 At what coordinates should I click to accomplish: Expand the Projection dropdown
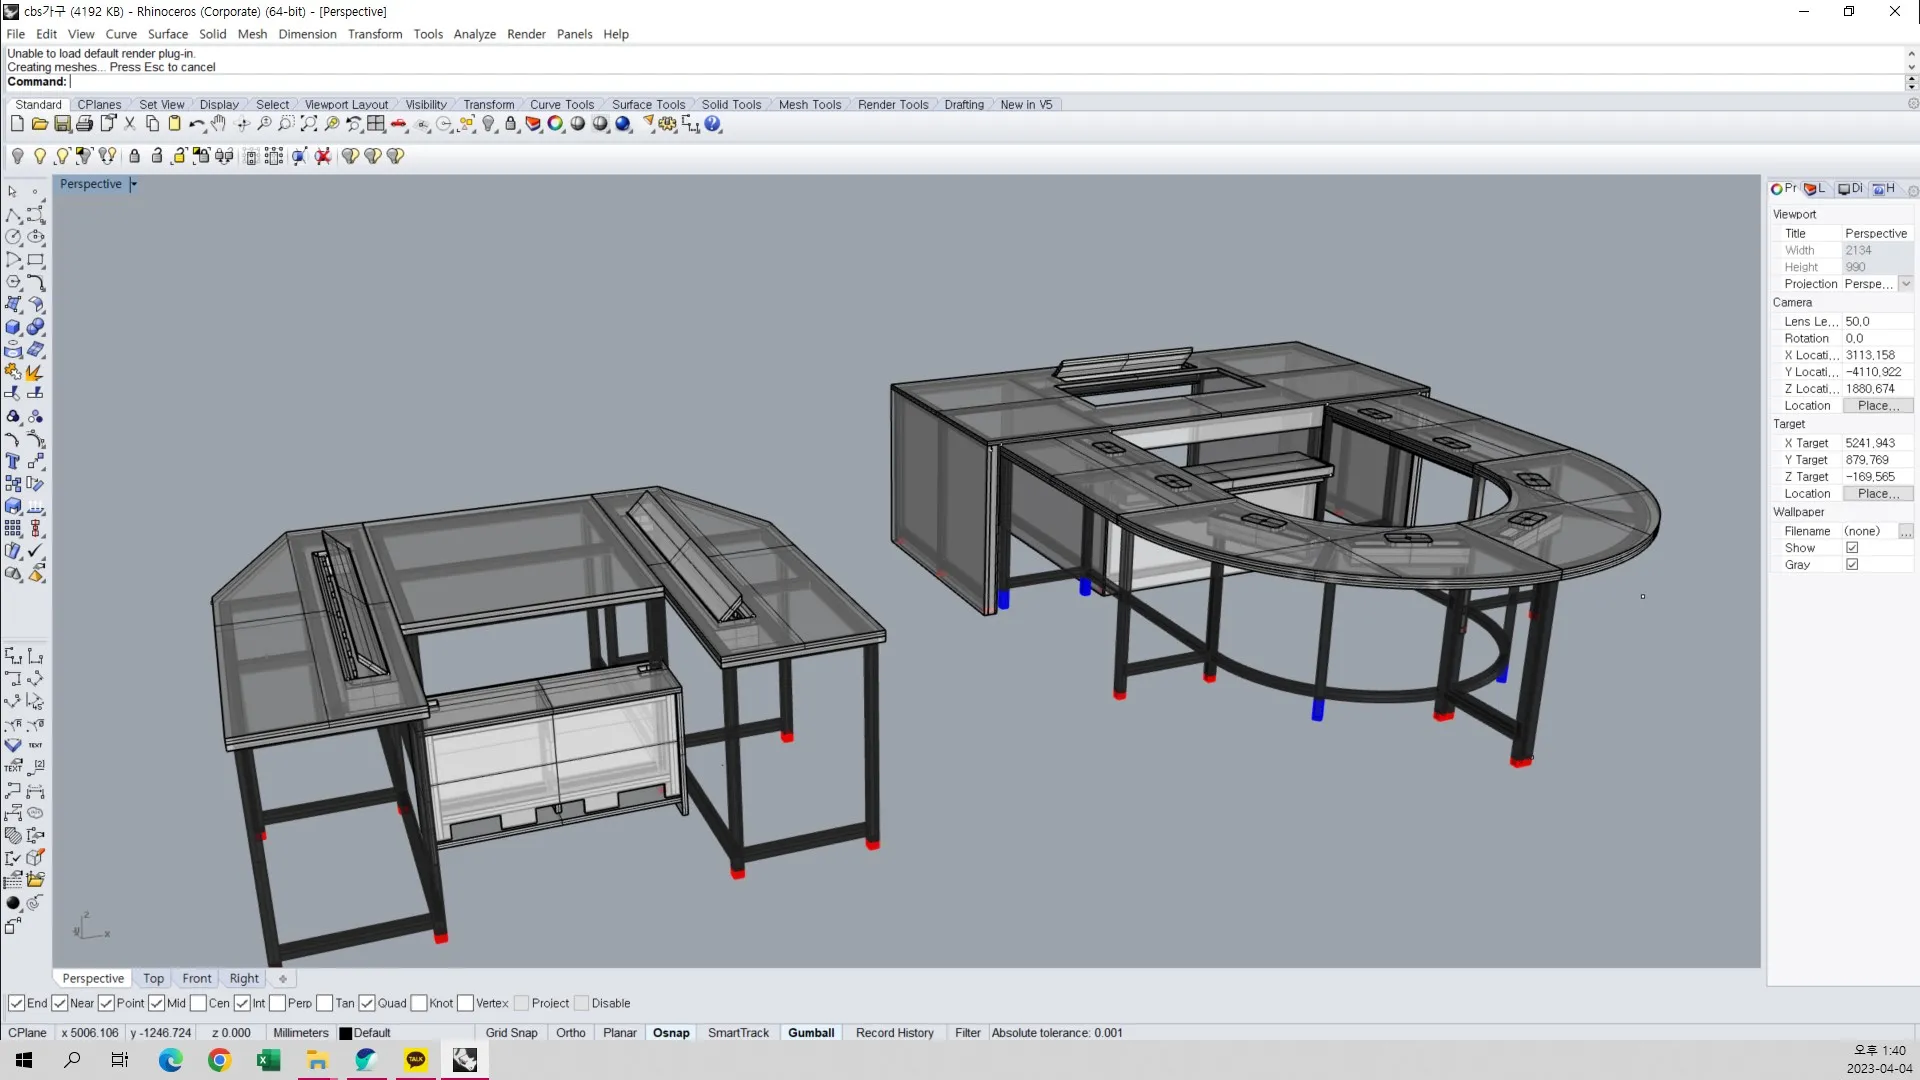point(1906,284)
